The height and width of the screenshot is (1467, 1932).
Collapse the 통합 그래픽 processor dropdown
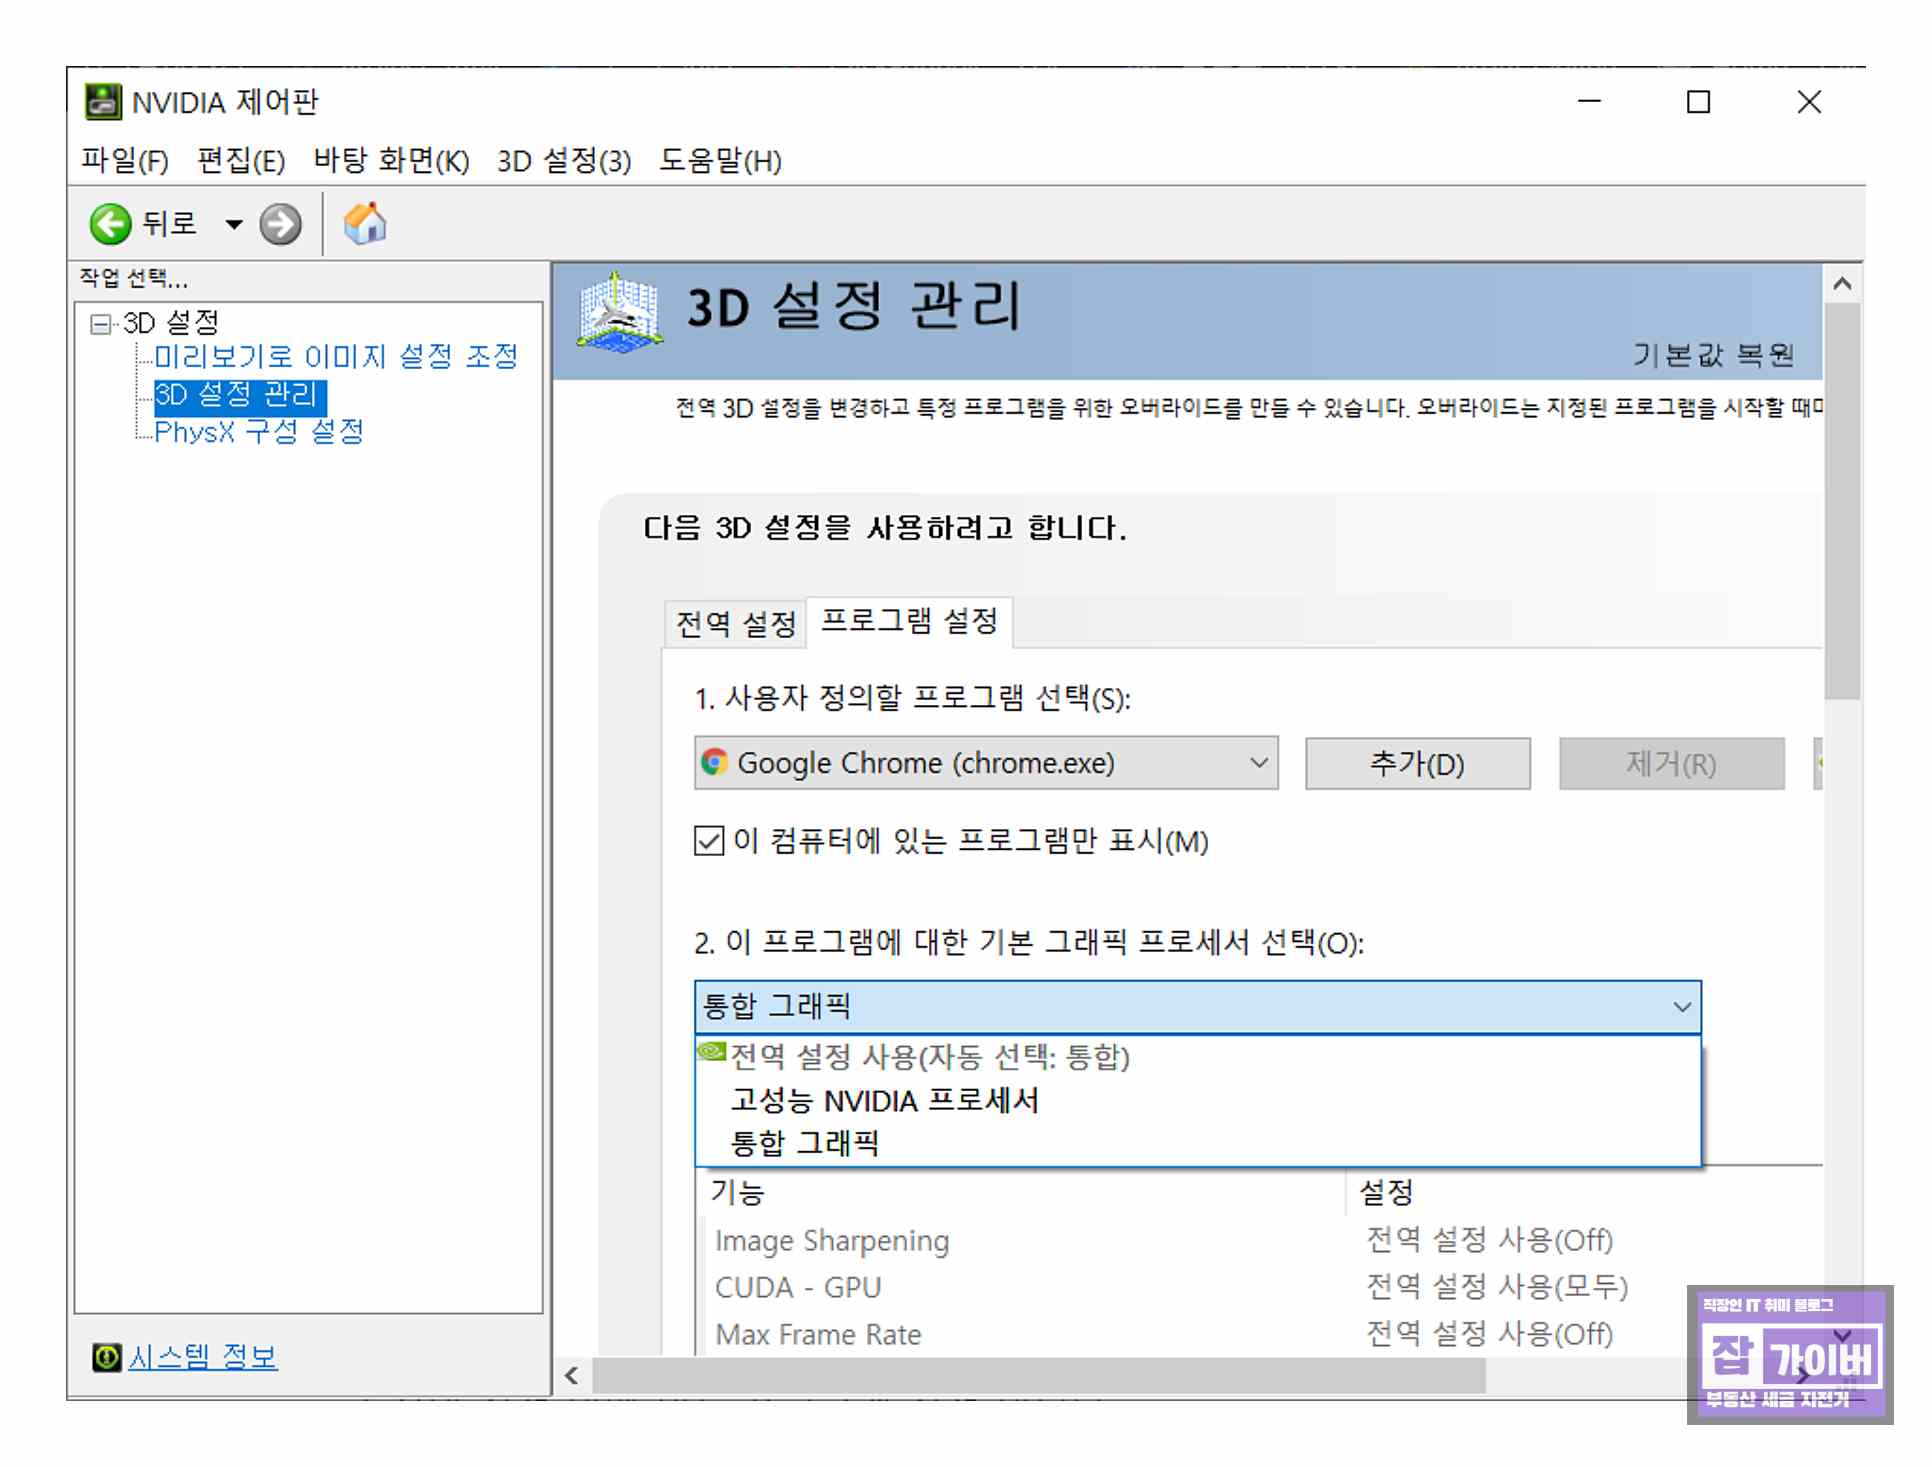tap(1682, 1007)
